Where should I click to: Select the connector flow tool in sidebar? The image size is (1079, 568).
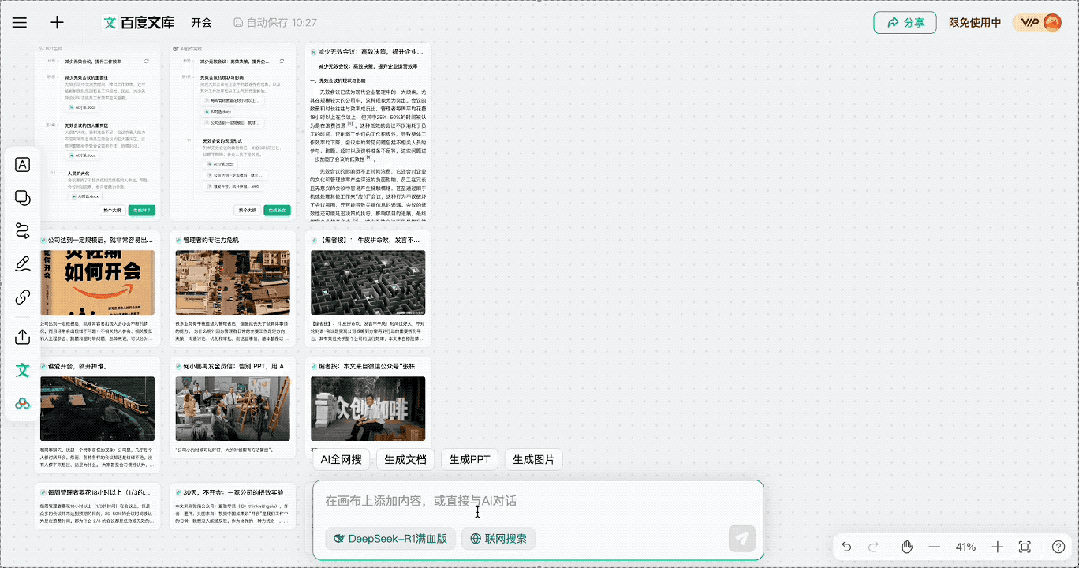click(23, 231)
